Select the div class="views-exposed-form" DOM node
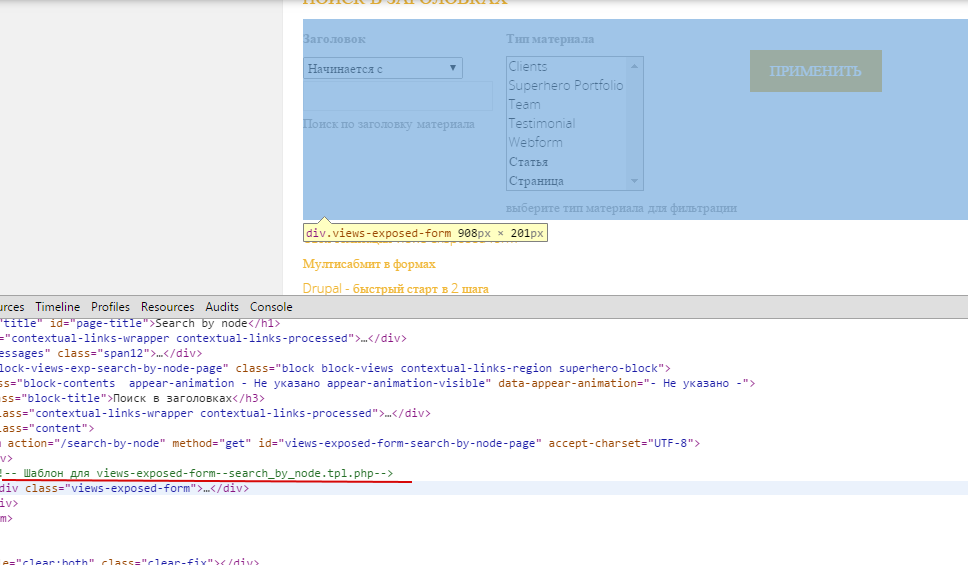Image resolution: width=968 pixels, height=565 pixels. coord(108,488)
